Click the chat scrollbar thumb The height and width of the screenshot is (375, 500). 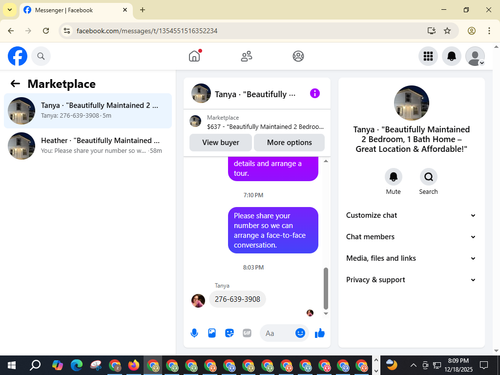326,288
